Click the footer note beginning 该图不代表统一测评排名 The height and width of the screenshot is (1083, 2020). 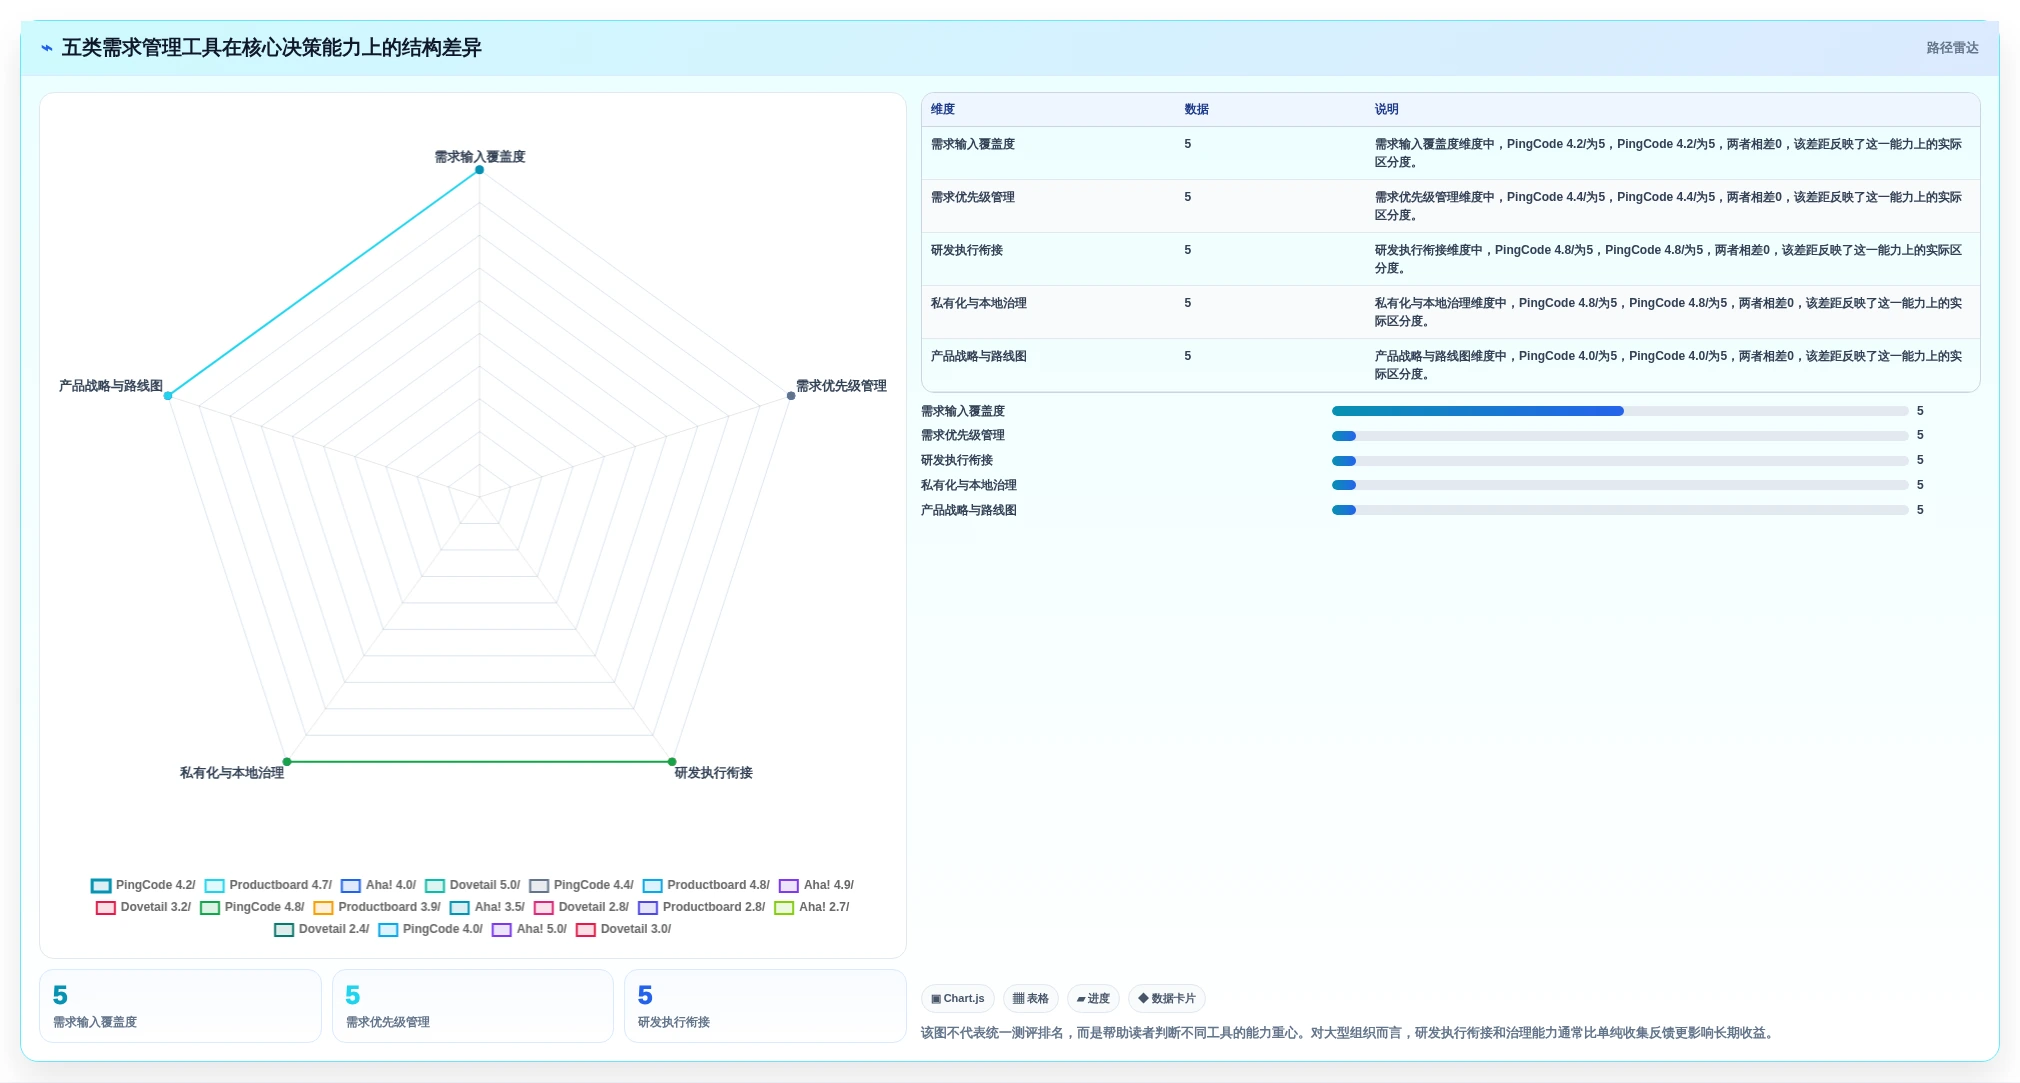(x=1349, y=1033)
